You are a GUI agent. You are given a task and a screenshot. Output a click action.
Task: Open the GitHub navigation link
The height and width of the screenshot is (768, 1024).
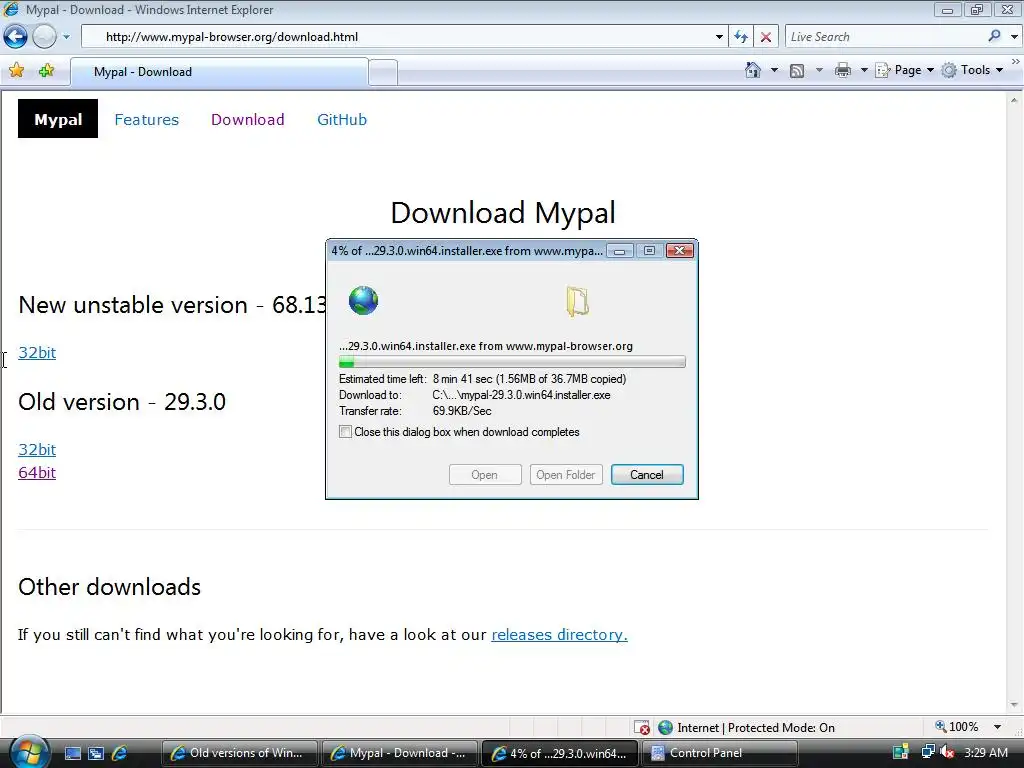click(x=342, y=120)
